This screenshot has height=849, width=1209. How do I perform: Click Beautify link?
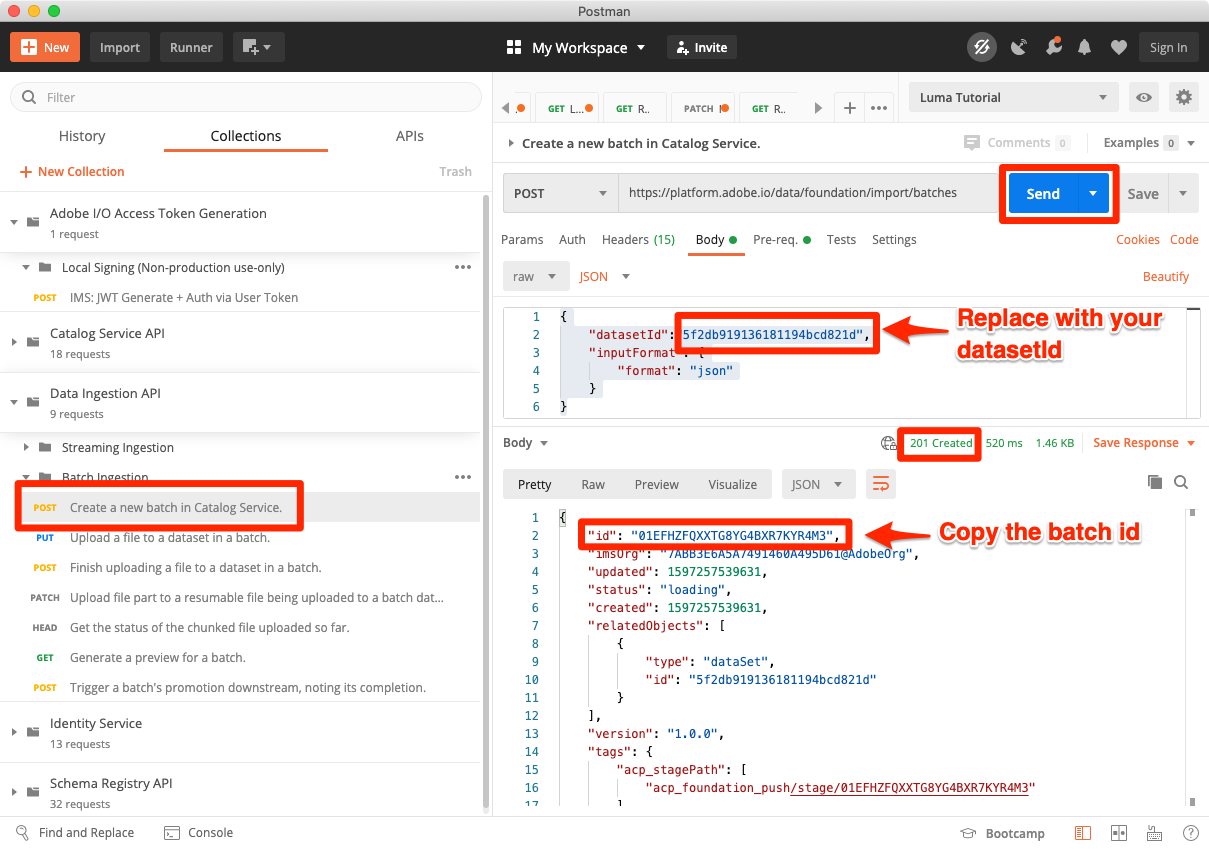1166,277
